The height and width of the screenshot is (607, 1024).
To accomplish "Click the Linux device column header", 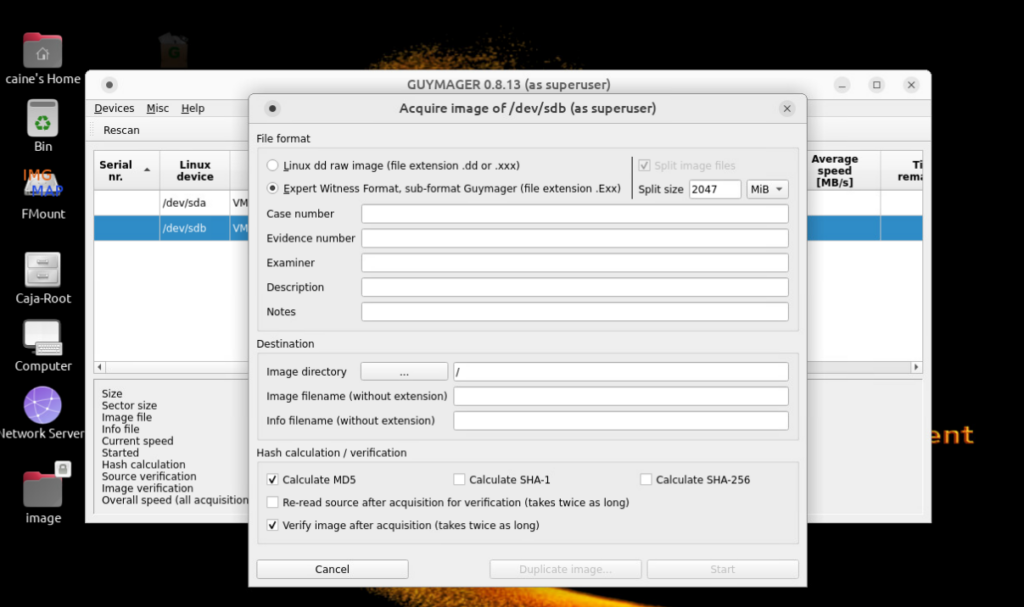I will pos(195,171).
